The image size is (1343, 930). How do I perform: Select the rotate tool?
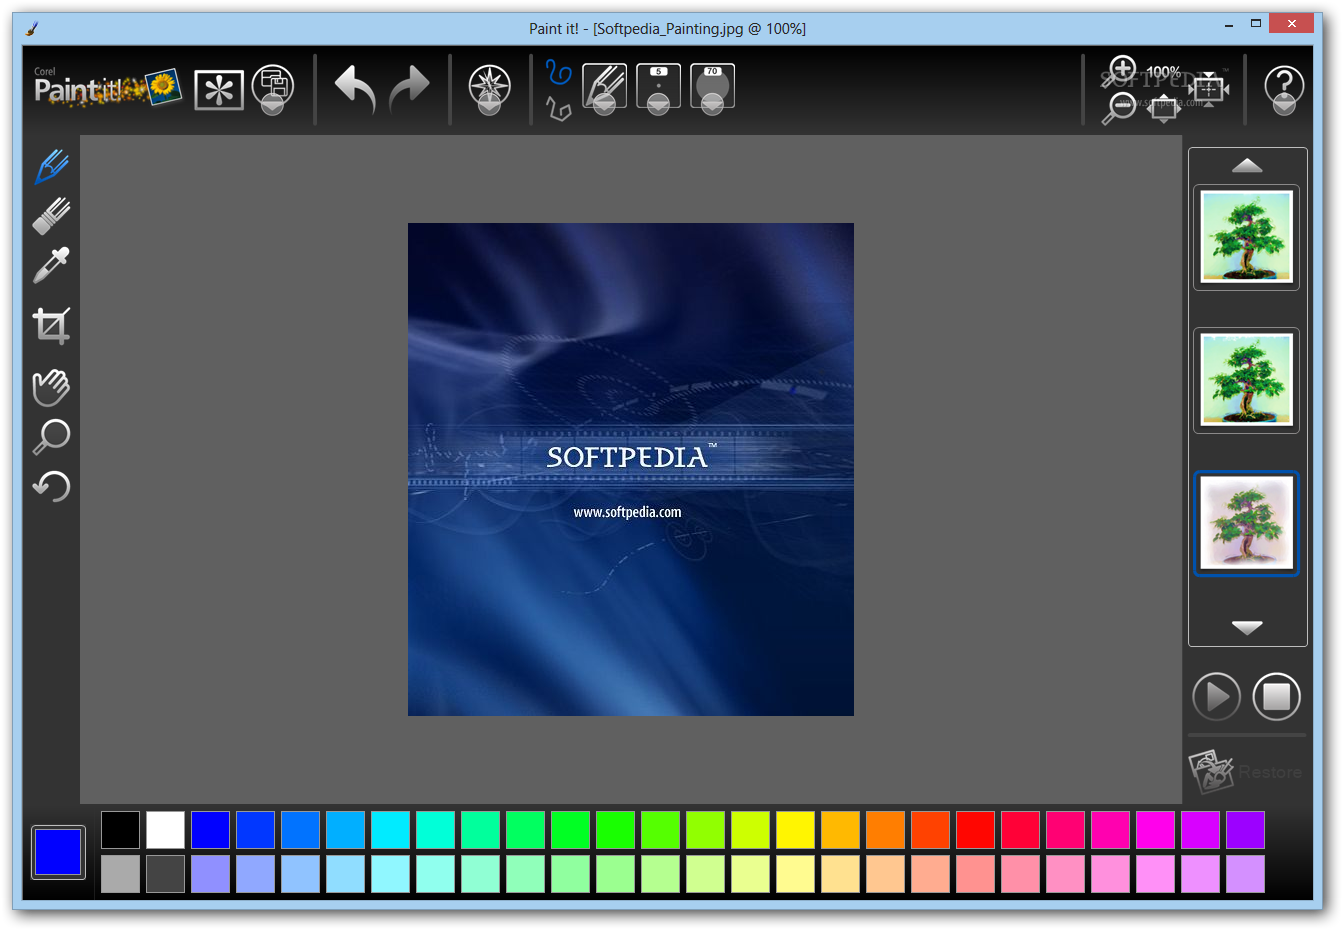(52, 486)
